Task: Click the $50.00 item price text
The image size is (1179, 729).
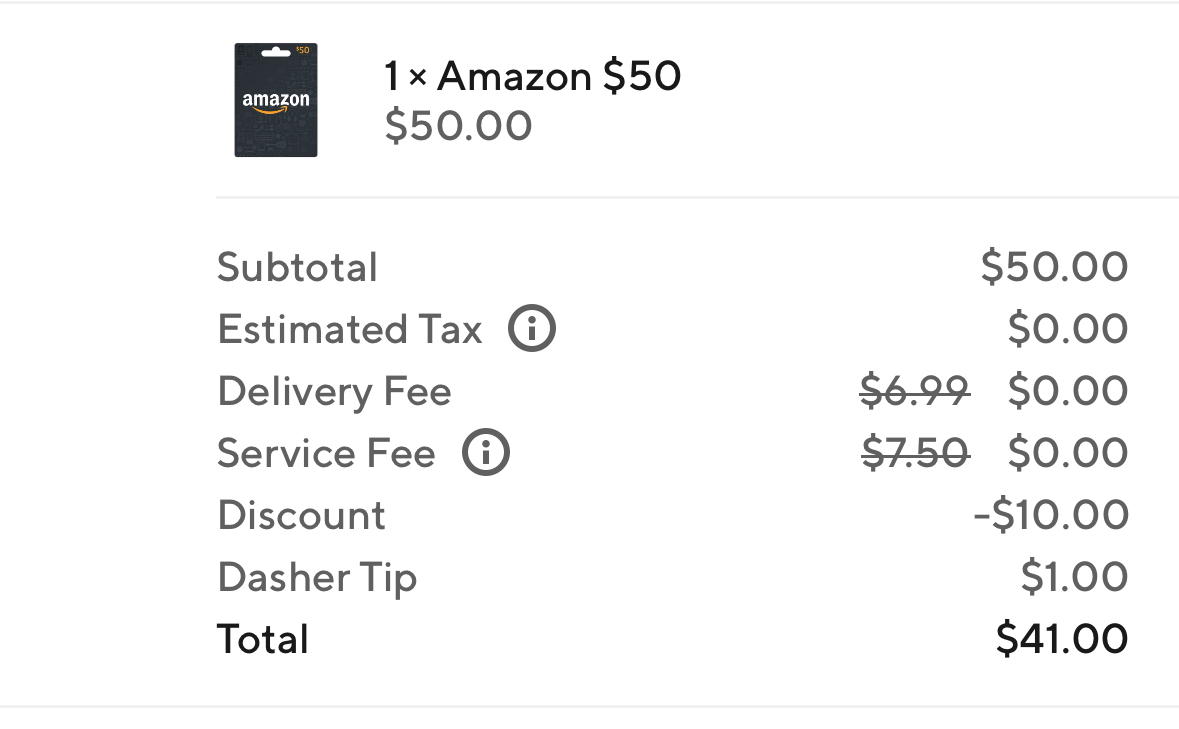Action: click(458, 126)
